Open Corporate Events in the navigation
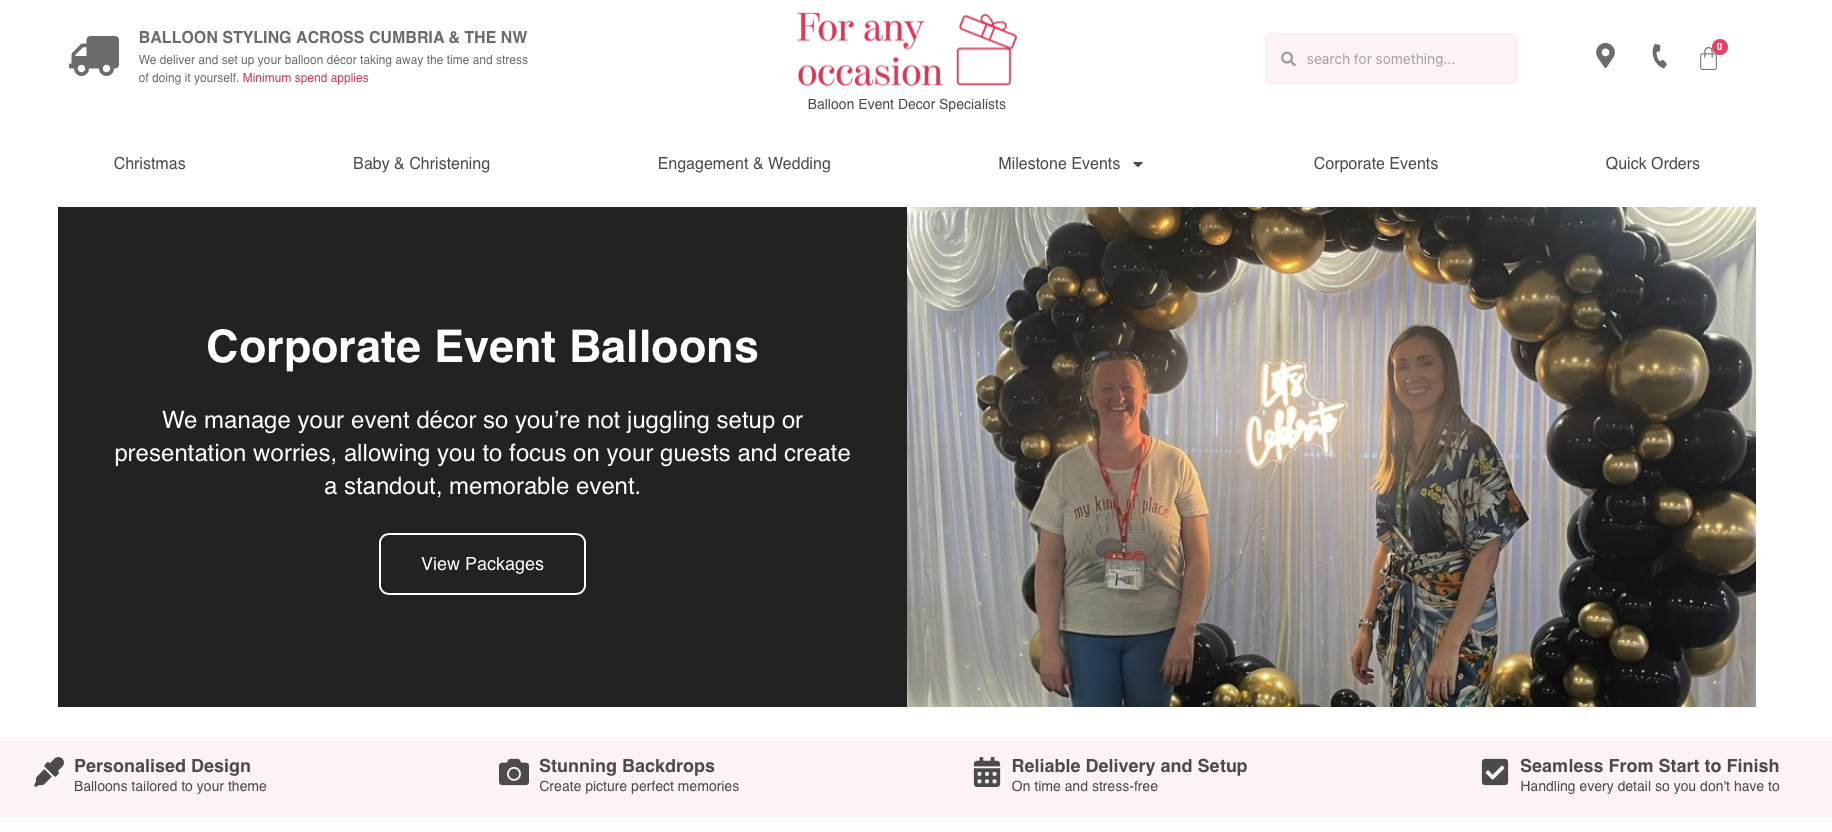Viewport: 1832px width, 832px height. [1375, 164]
